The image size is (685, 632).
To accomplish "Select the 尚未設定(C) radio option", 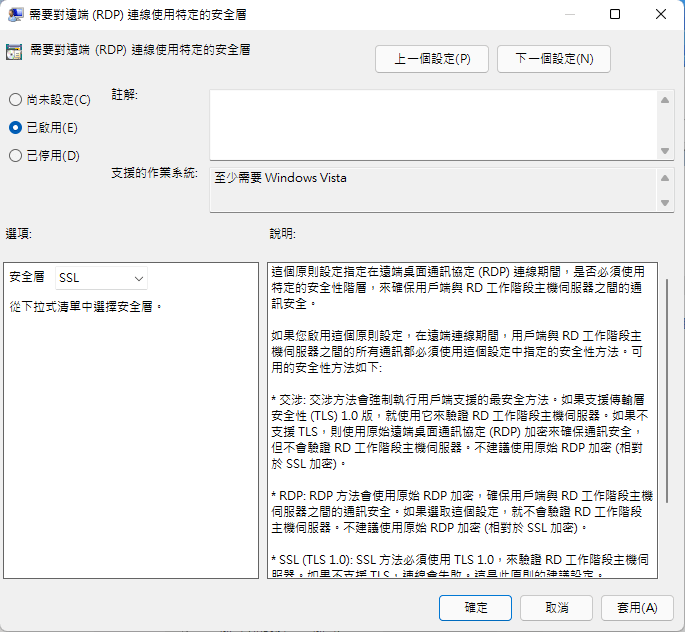I will (15, 100).
